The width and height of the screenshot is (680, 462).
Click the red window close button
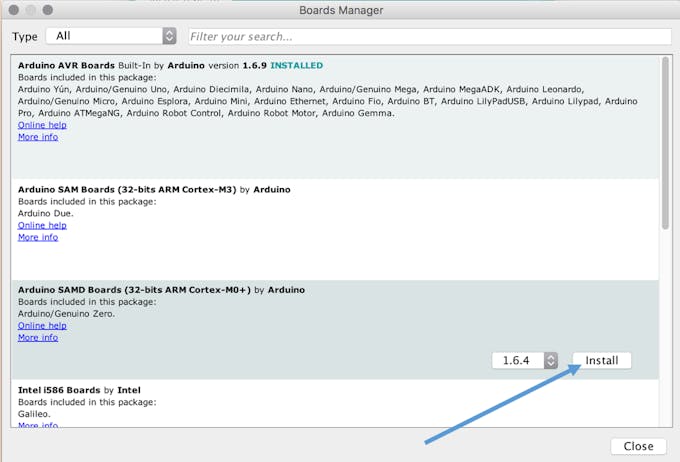[x=13, y=10]
